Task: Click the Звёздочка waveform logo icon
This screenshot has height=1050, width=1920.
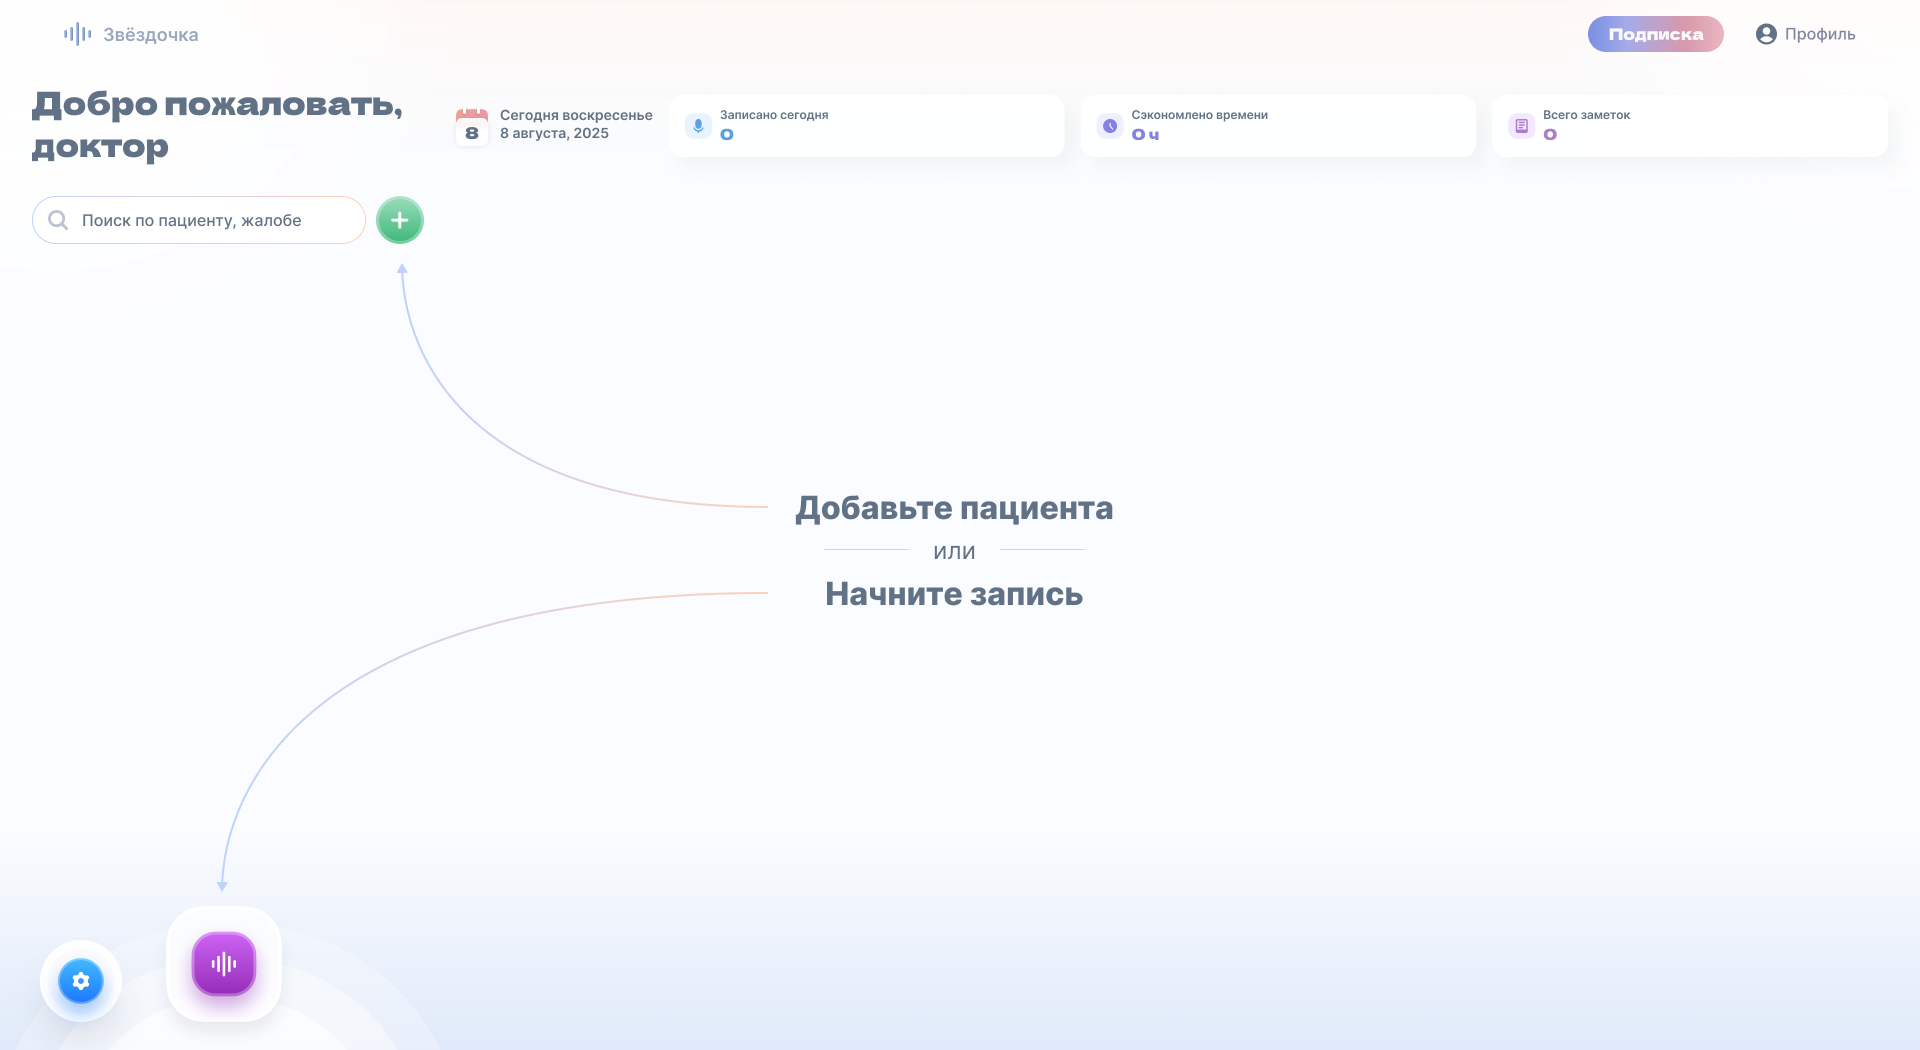Action: point(78,34)
